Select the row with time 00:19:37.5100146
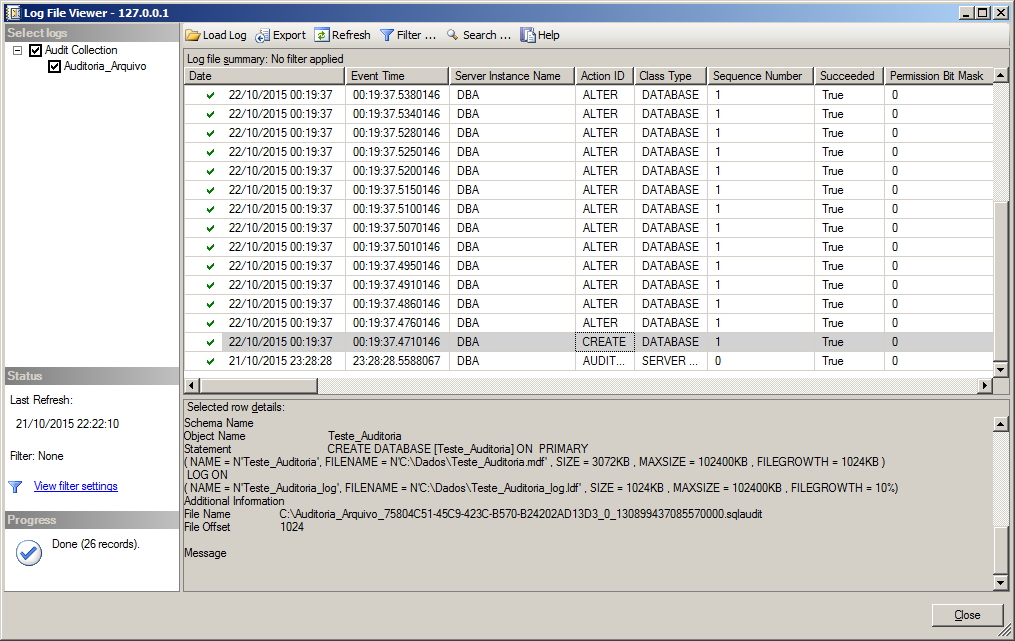This screenshot has height=641, width=1015. point(588,209)
